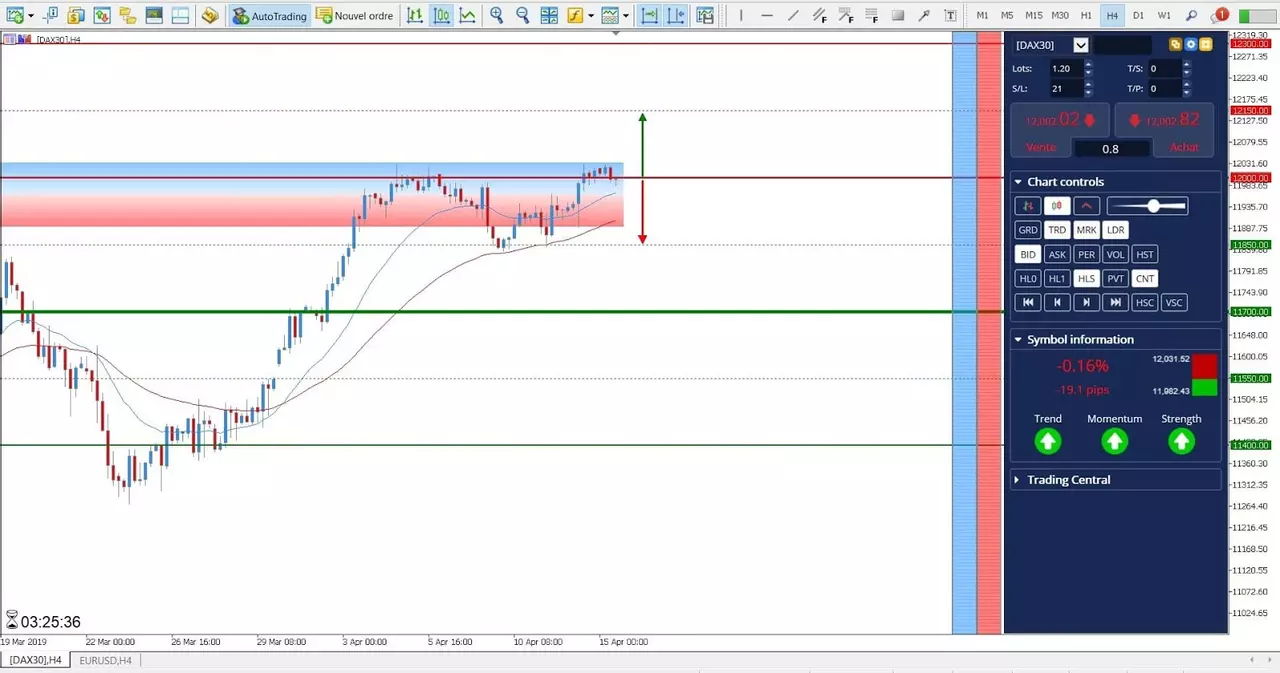This screenshot has height=673, width=1280.
Task: Toggle the GRD grid button
Action: click(x=1028, y=230)
